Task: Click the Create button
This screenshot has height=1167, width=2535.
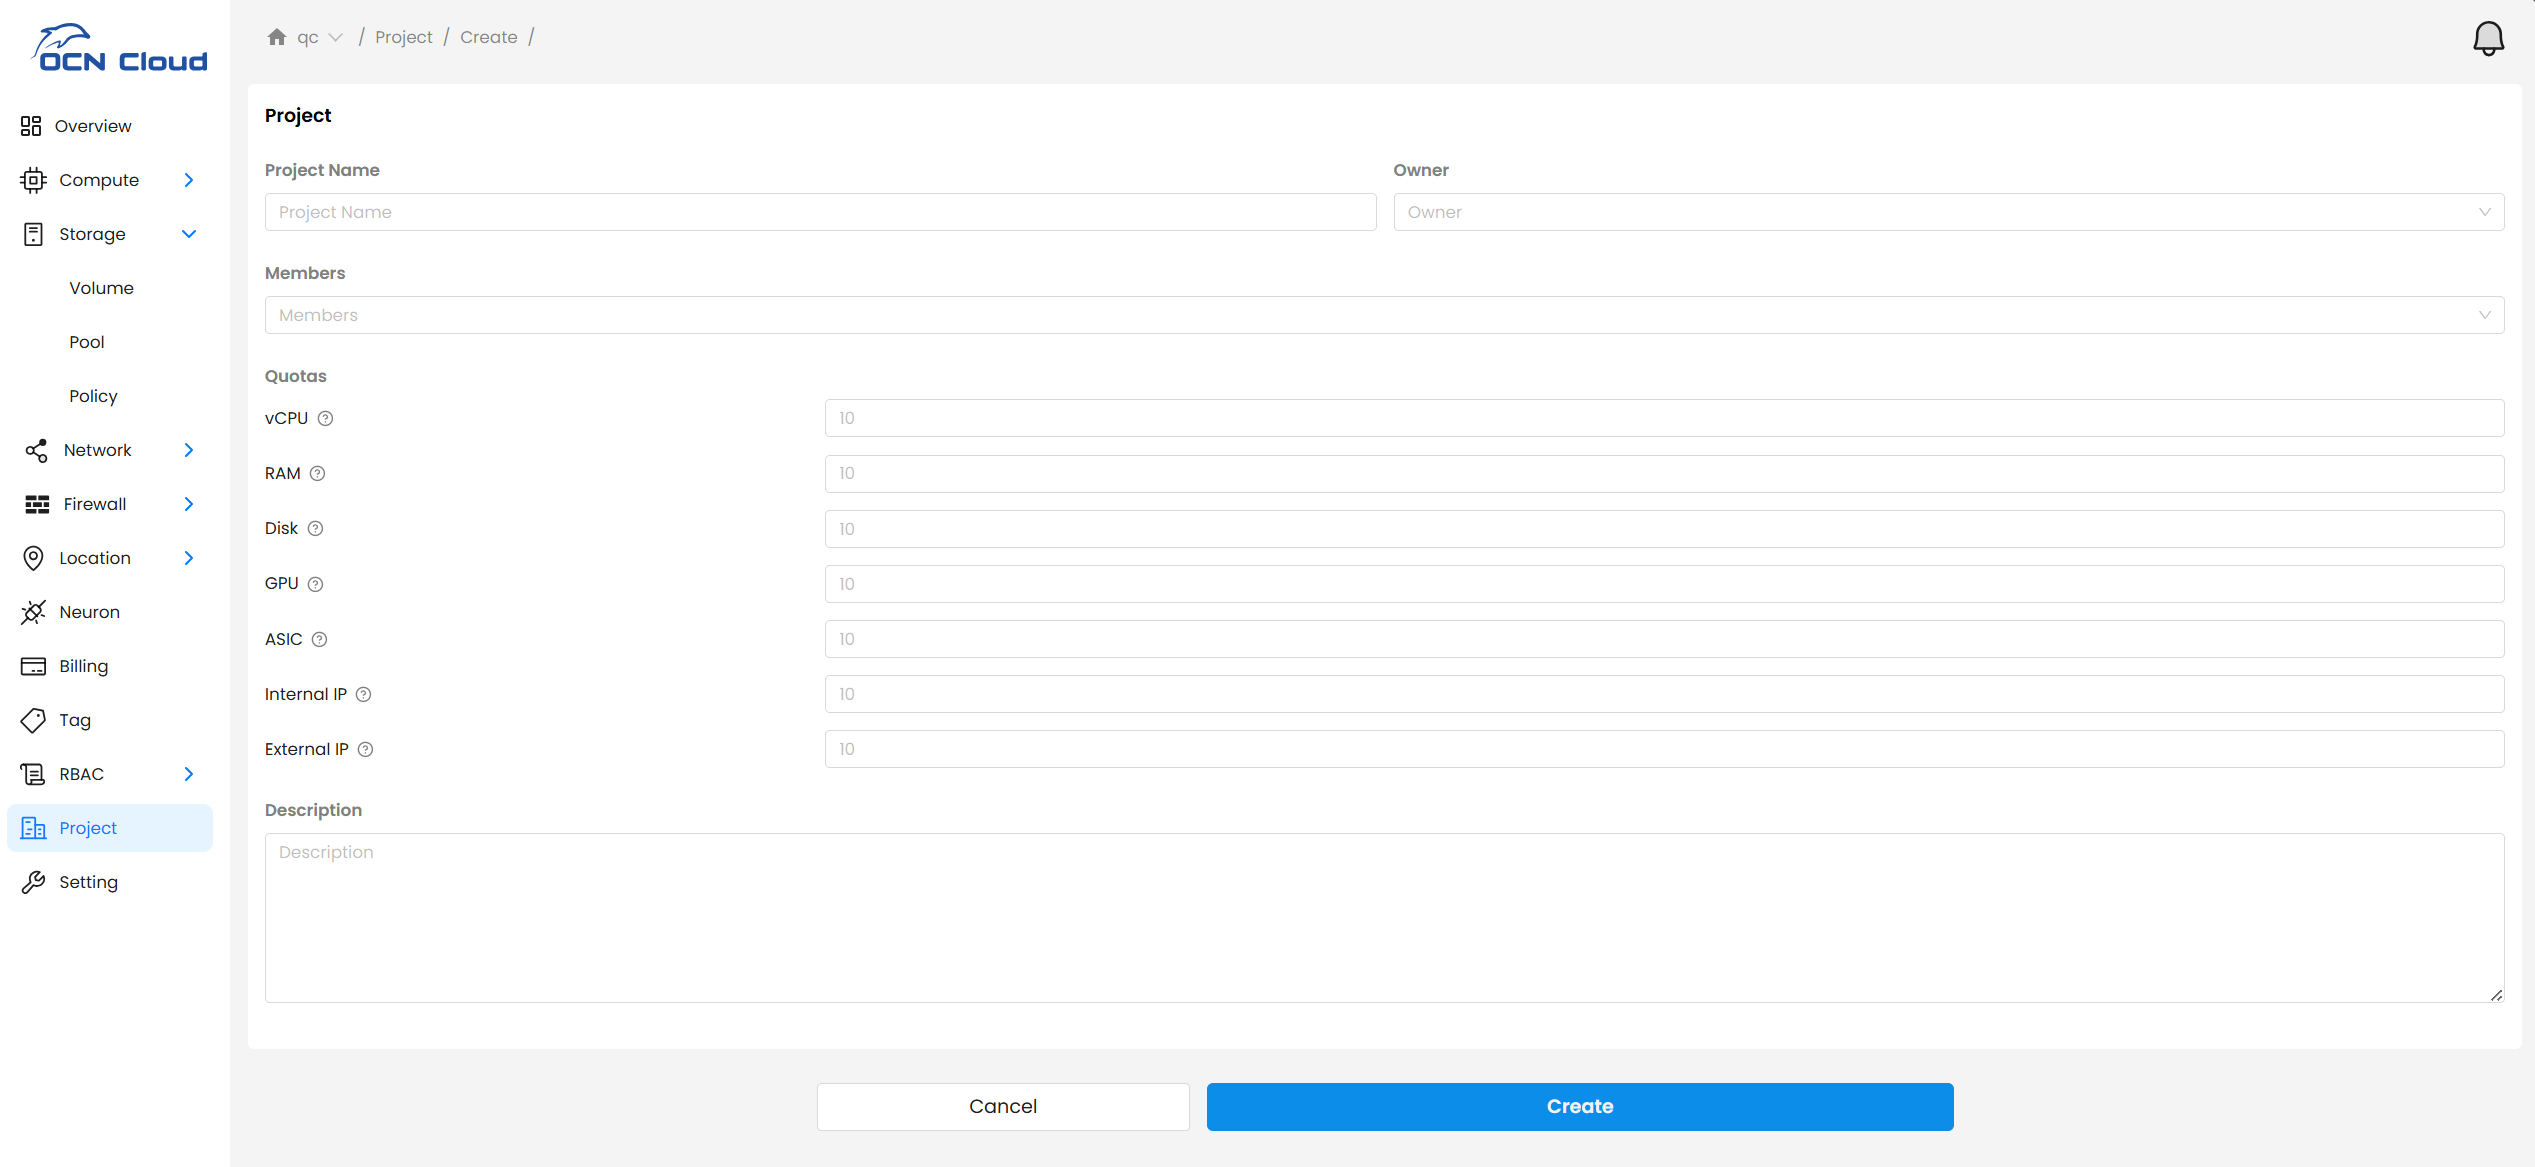Action: click(1579, 1106)
